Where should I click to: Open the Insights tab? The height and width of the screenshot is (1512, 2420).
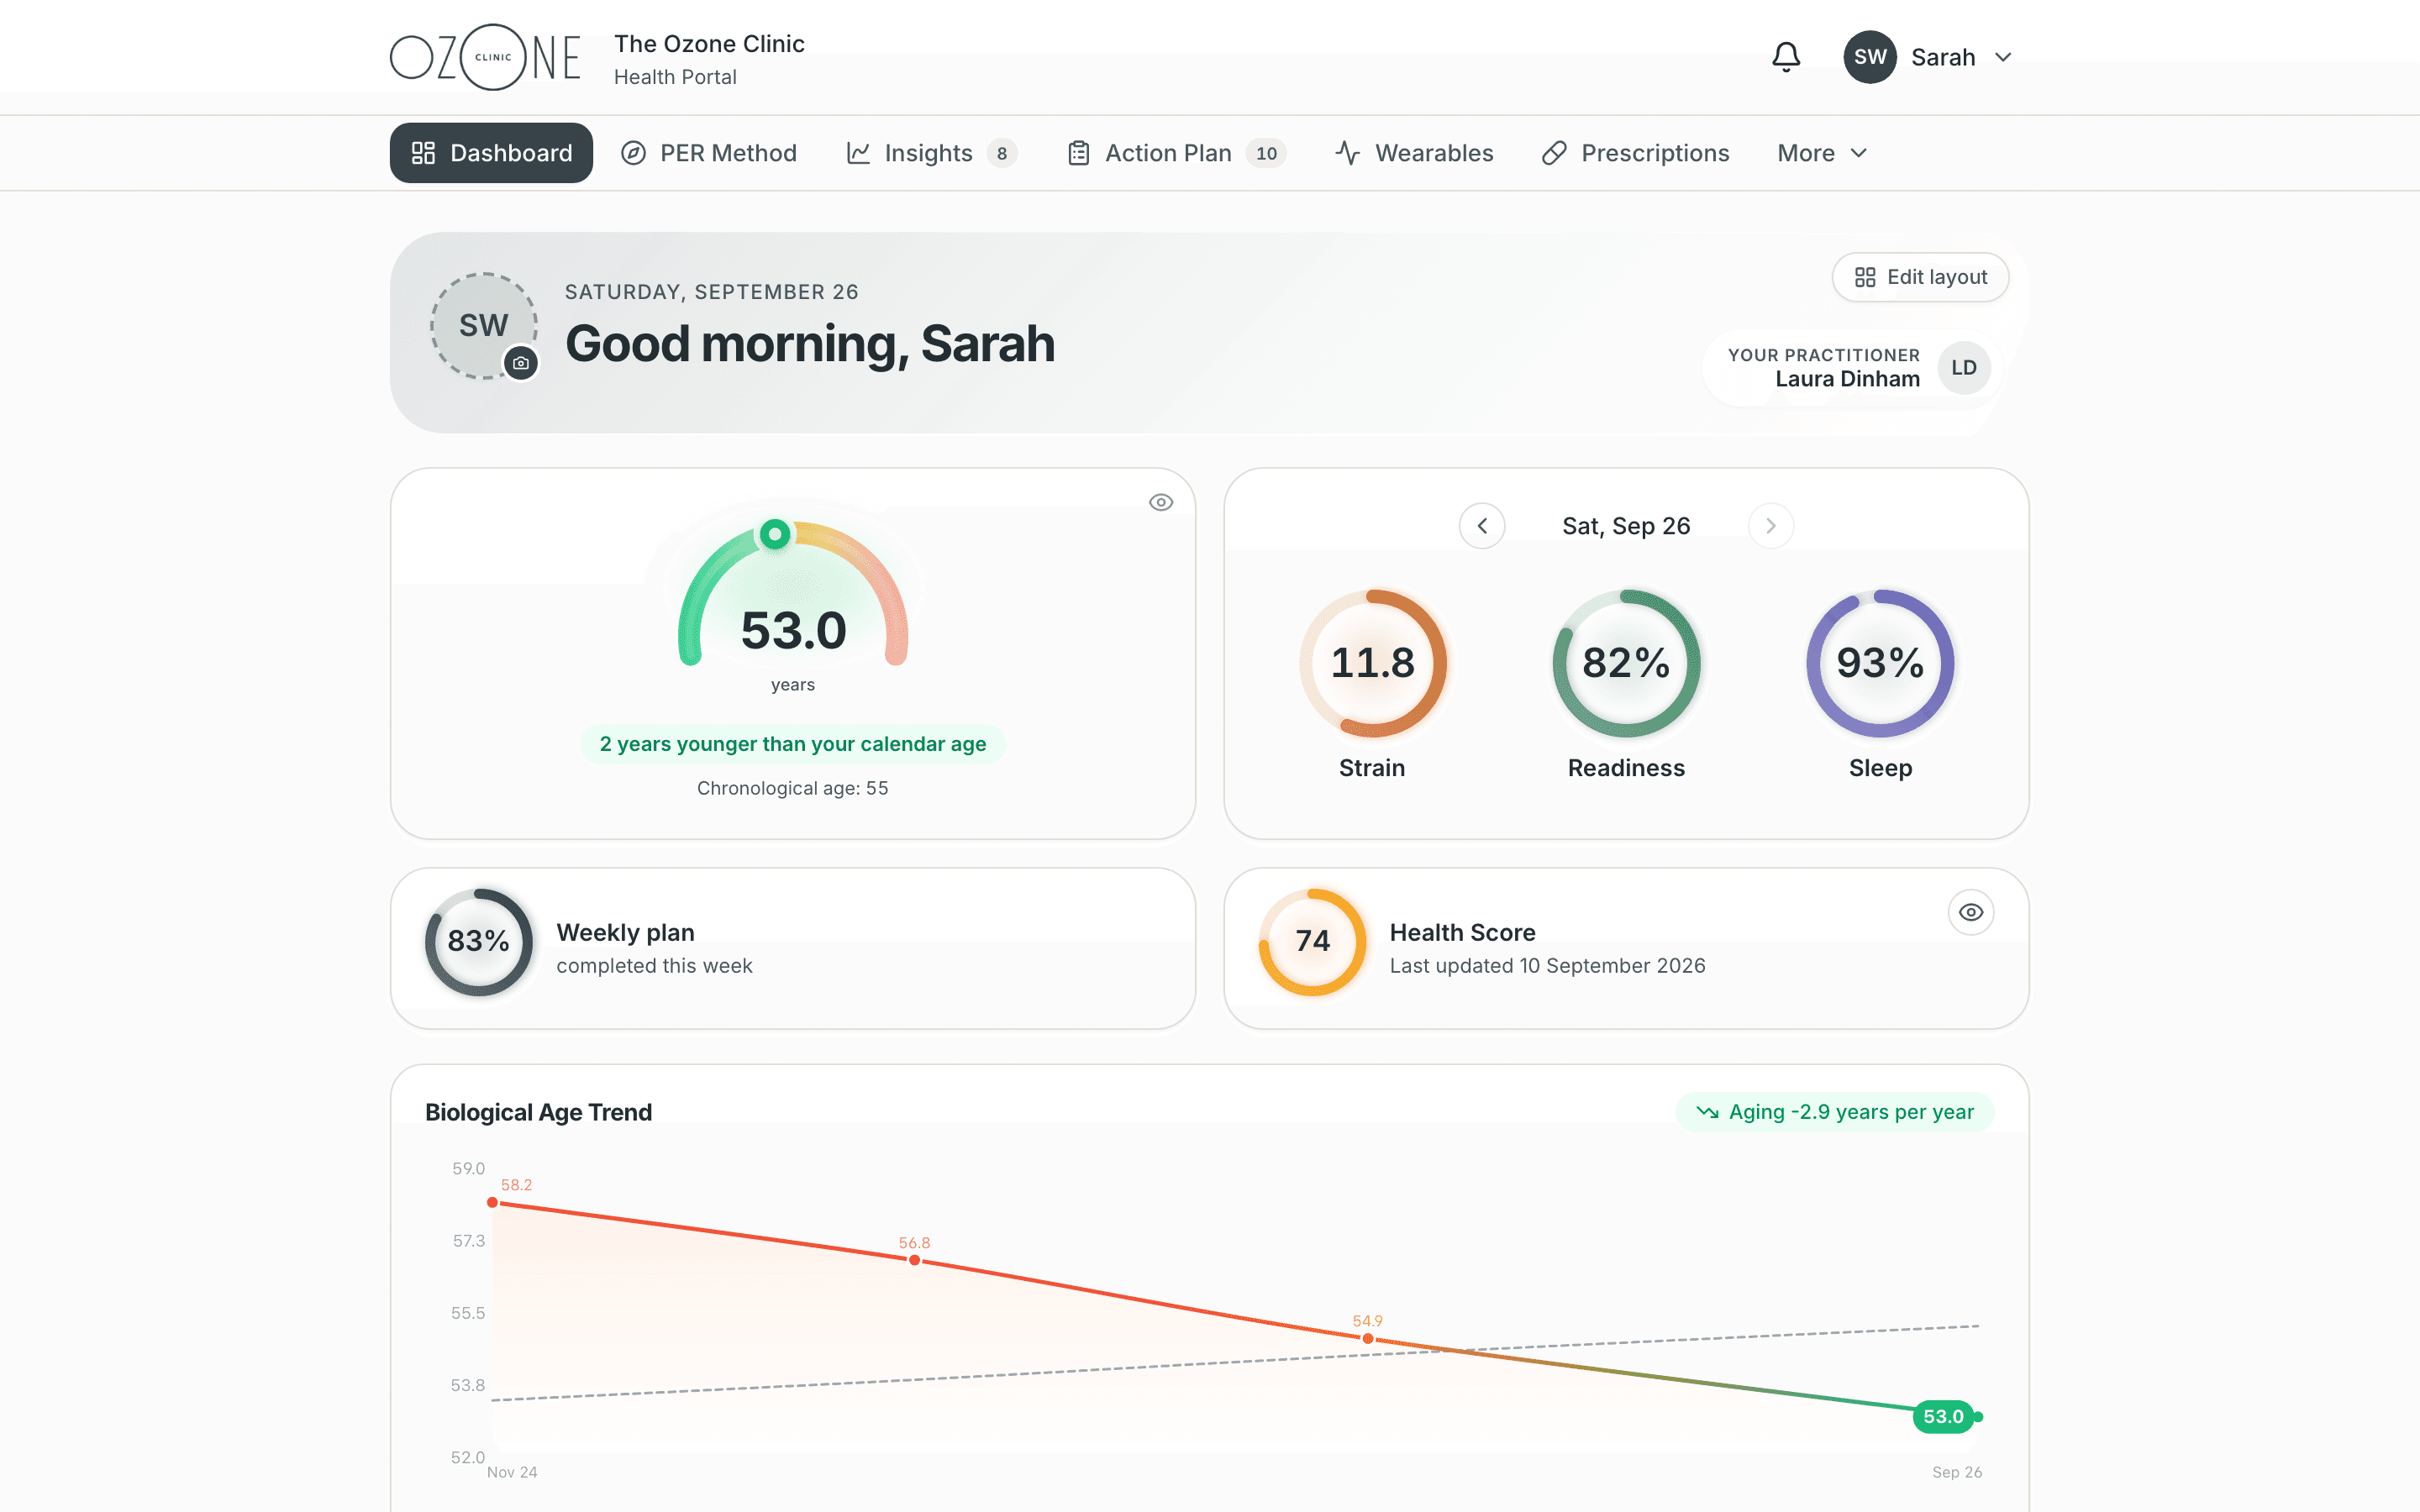(x=932, y=153)
